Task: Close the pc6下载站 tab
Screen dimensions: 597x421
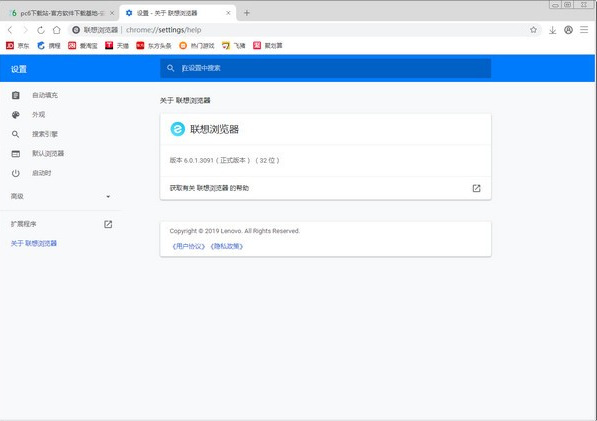Action: coord(112,13)
